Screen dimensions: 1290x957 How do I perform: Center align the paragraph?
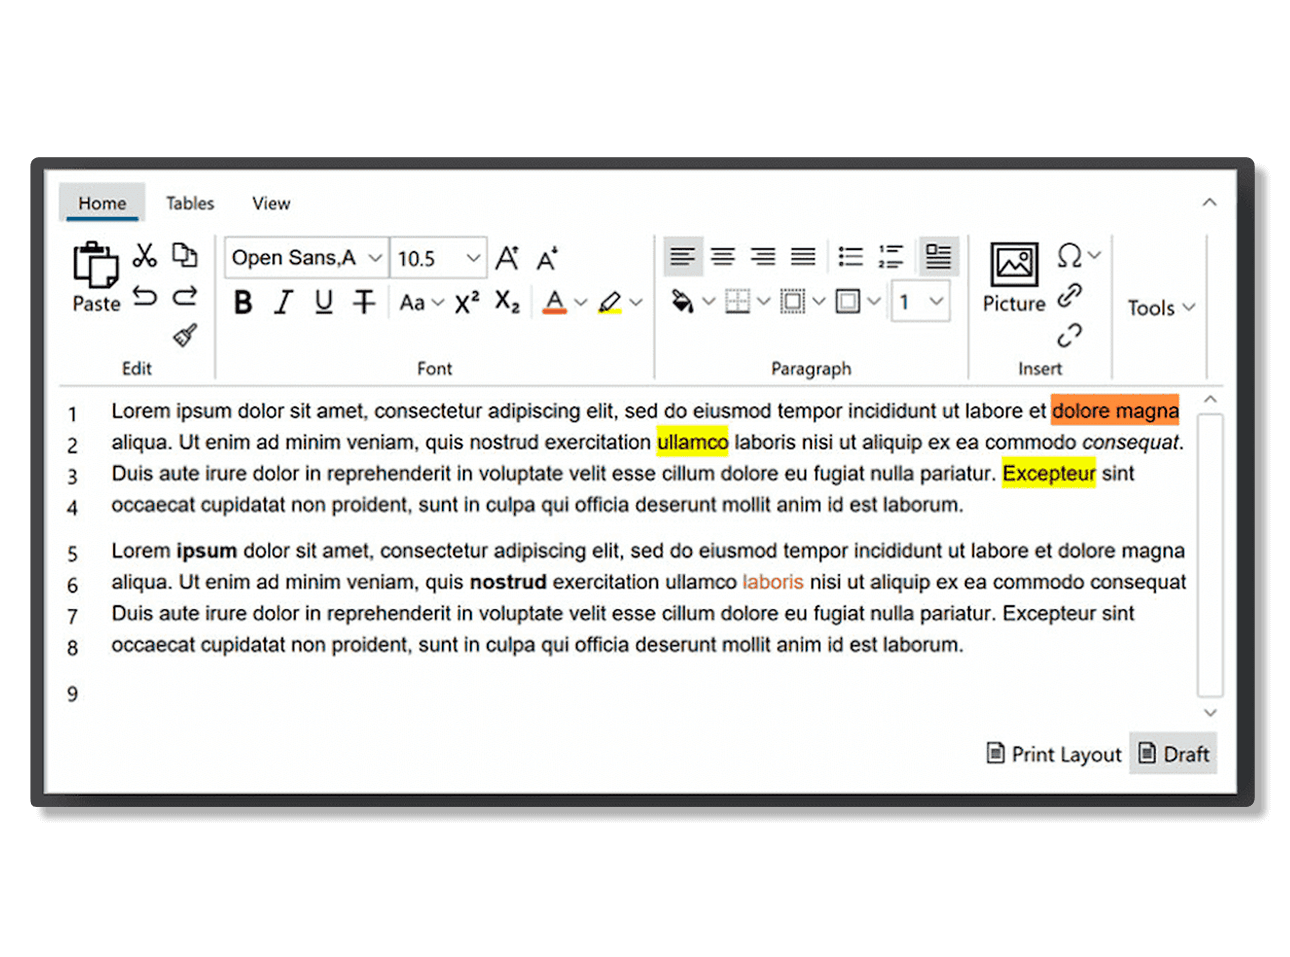coord(723,257)
